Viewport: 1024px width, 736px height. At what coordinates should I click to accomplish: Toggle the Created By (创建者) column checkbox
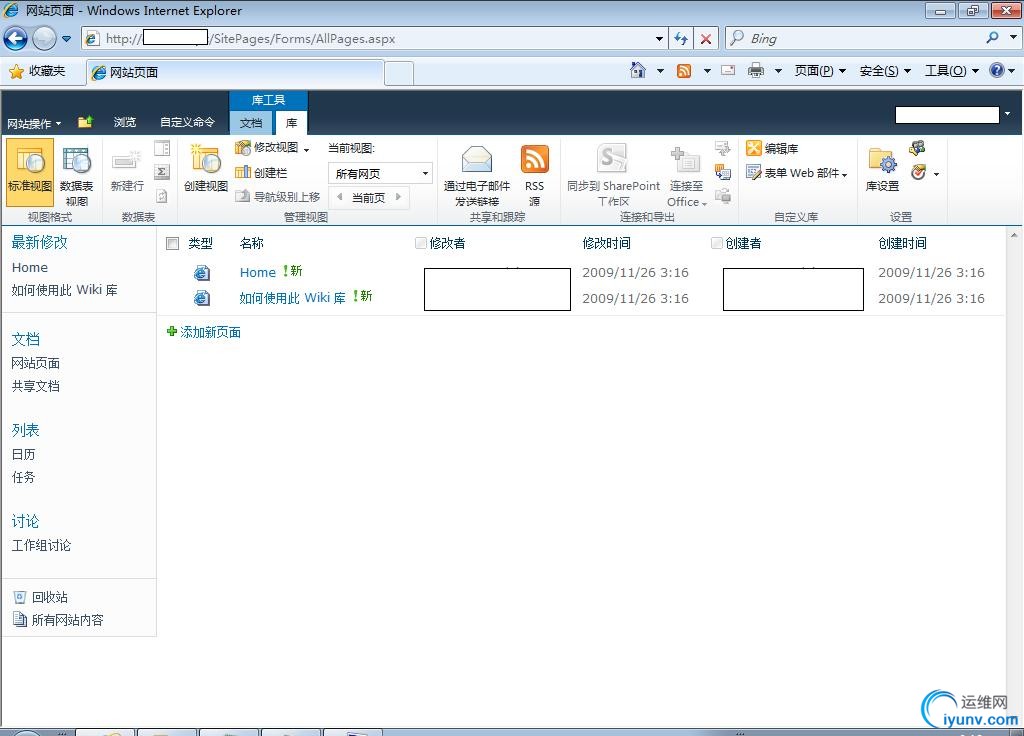point(717,243)
